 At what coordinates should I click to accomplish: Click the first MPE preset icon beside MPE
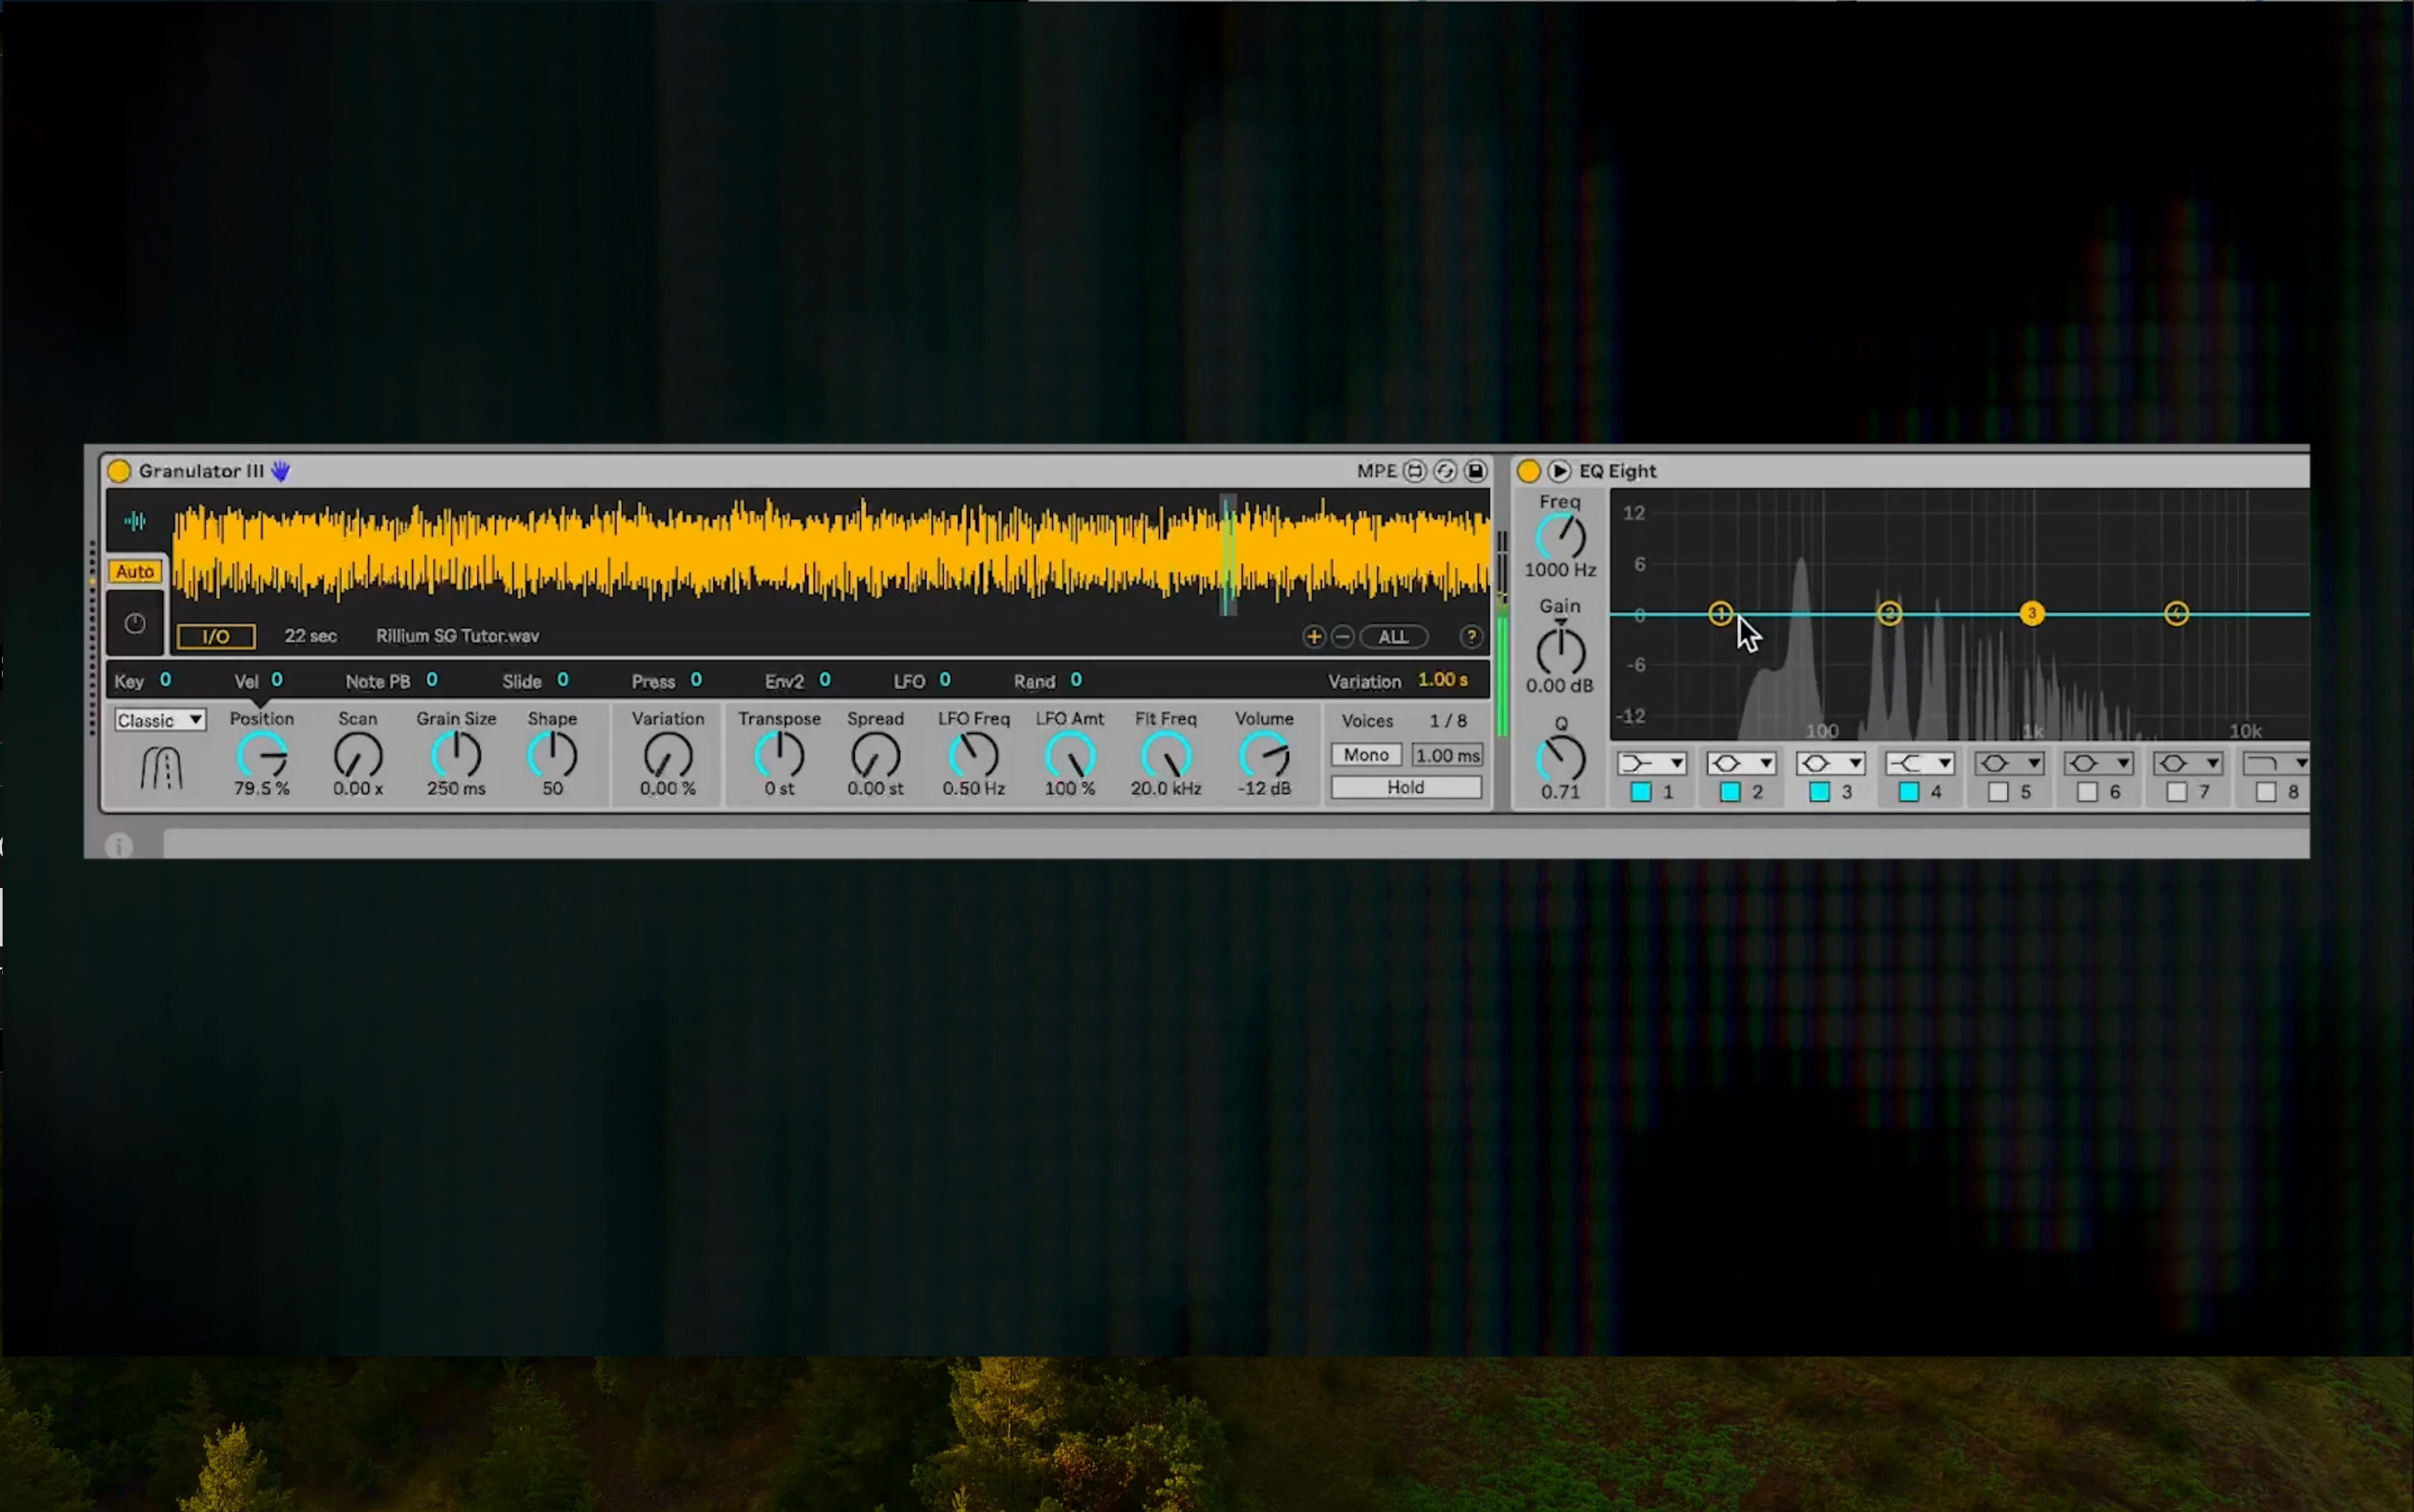1415,471
